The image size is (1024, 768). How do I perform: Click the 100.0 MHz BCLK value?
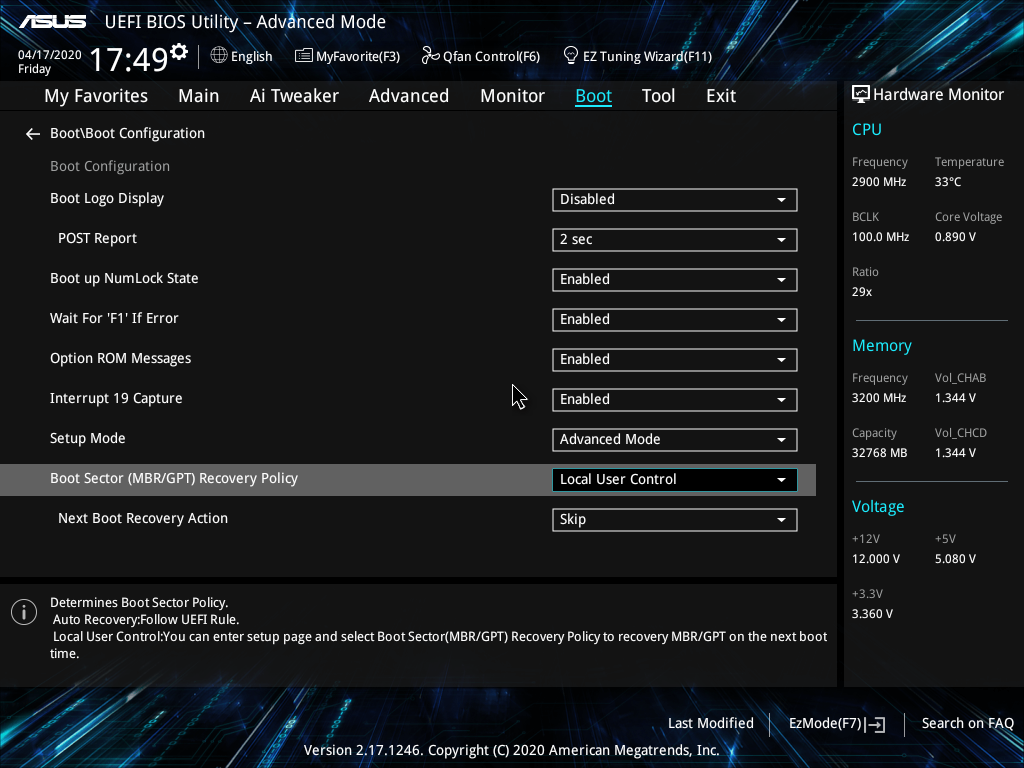(x=880, y=237)
